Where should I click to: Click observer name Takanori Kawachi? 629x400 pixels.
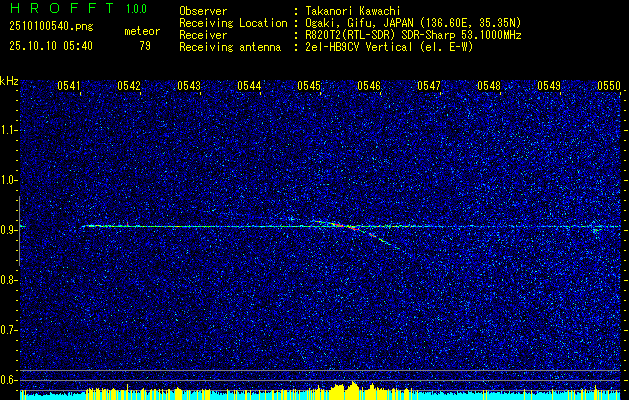(351, 11)
